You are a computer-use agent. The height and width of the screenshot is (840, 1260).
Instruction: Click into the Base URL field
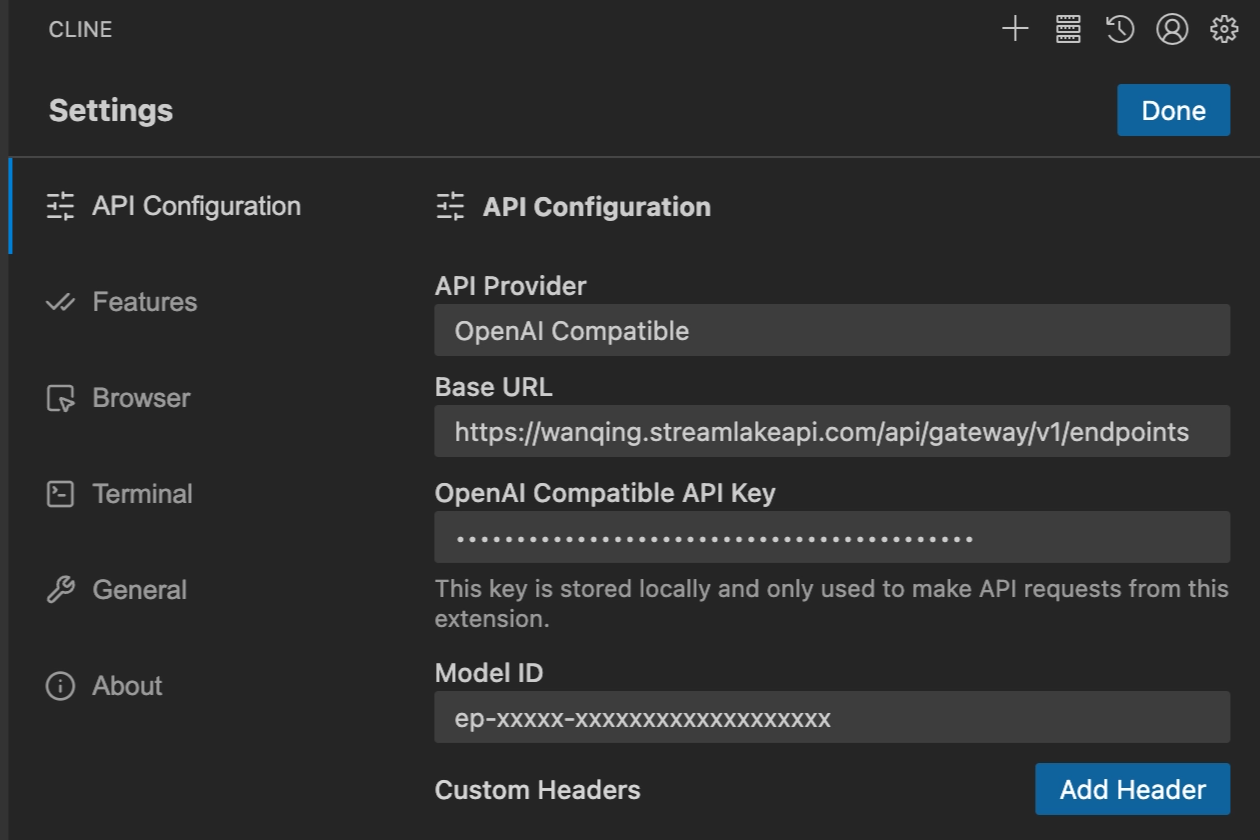coord(832,432)
